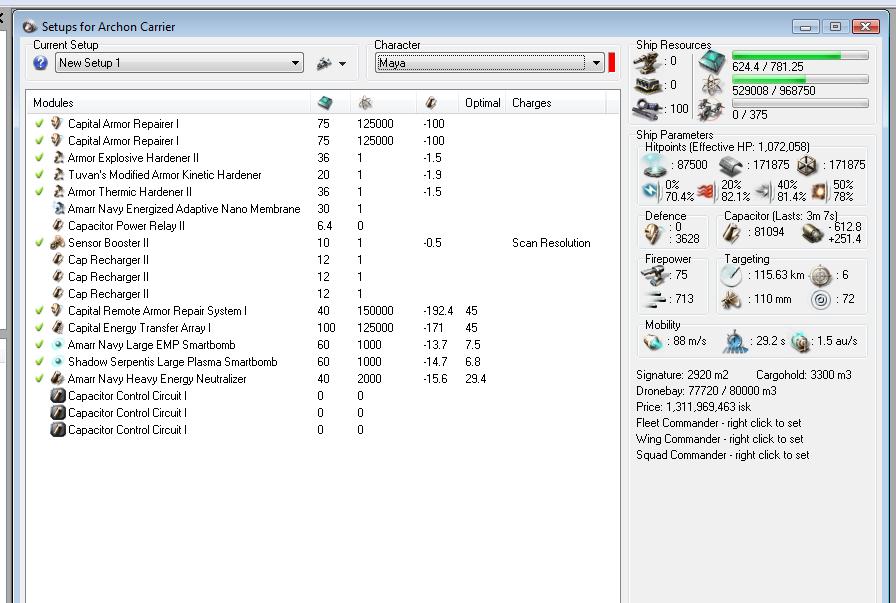Toggle Armor Thermic Hardener II active checkmark
Viewport: 896px width, 603px height.
click(39, 191)
